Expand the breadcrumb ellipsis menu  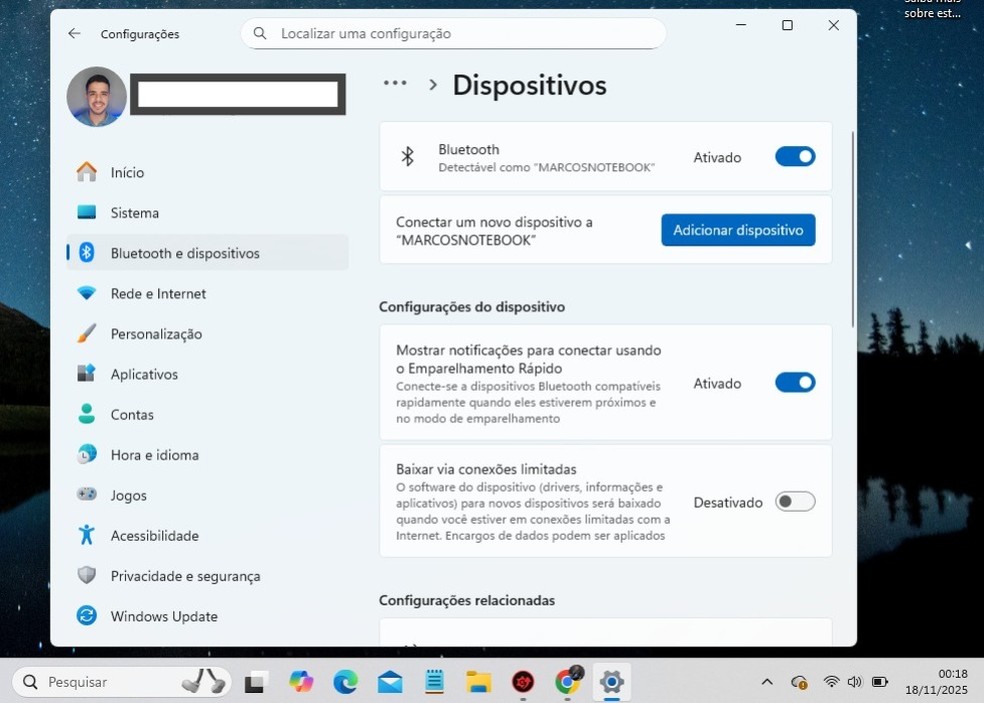(x=395, y=84)
